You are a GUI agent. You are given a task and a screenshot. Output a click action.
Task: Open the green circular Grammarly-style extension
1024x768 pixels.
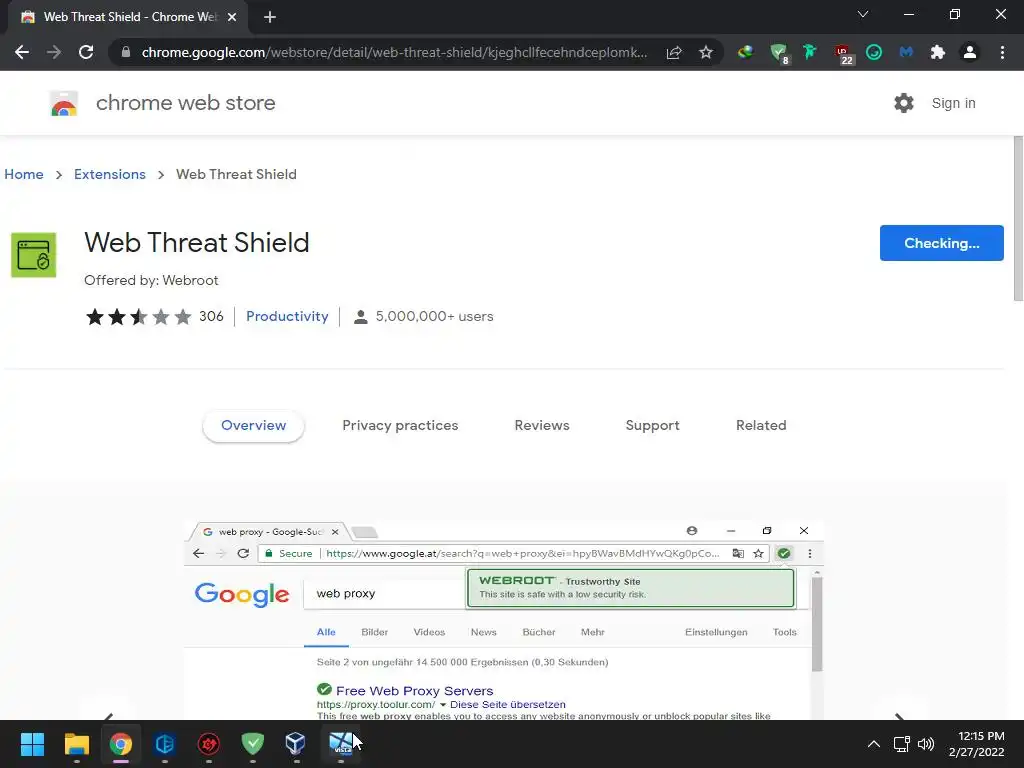pyautogui.click(x=874, y=52)
